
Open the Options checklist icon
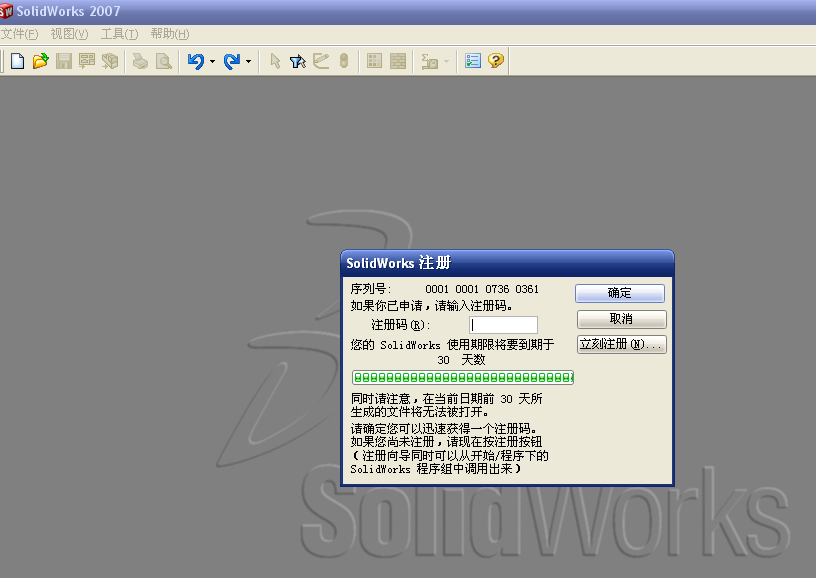coord(473,61)
